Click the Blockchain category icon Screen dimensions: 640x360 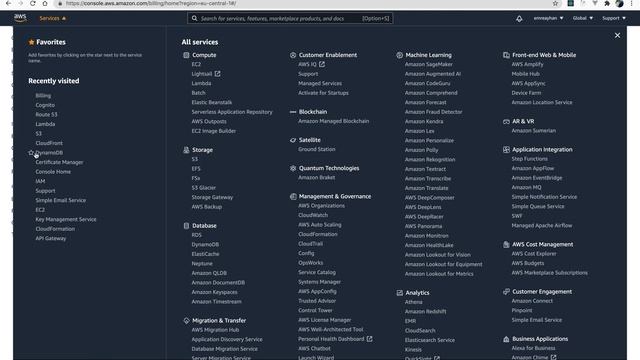coord(293,112)
